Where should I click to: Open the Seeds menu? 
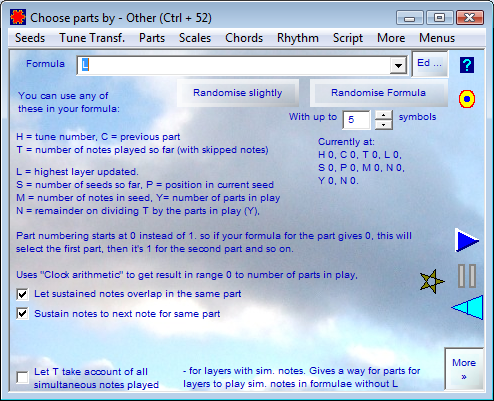[30, 38]
